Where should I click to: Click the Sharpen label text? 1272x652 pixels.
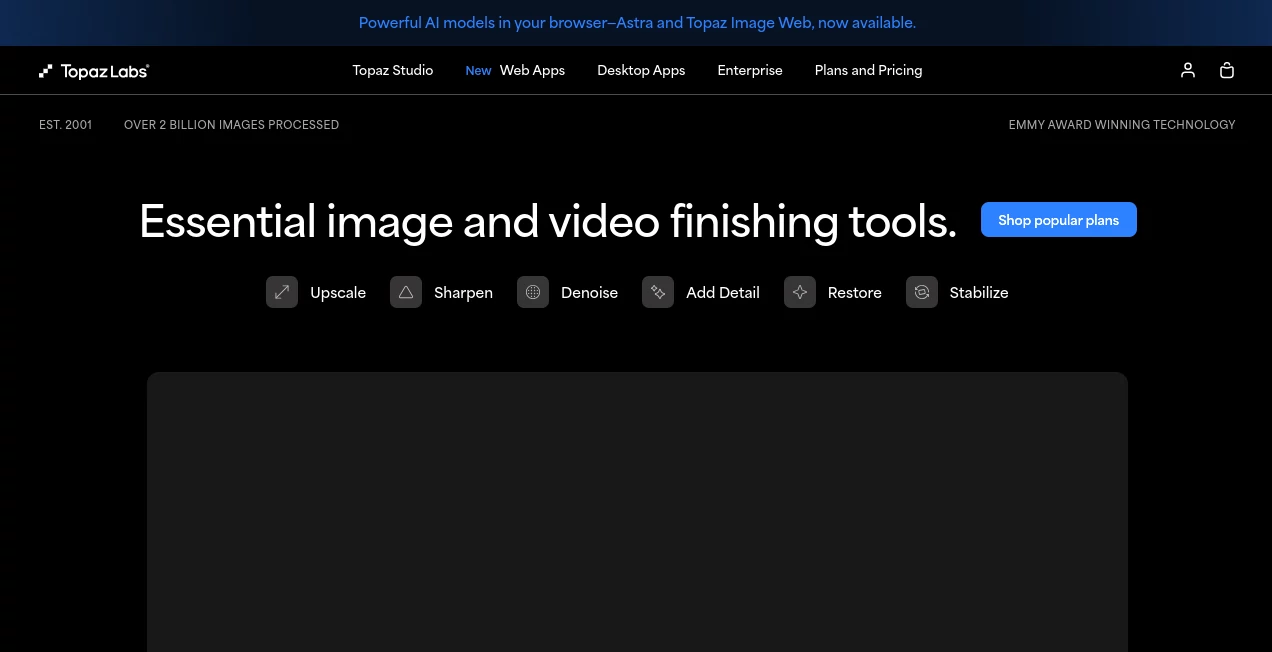(x=463, y=292)
